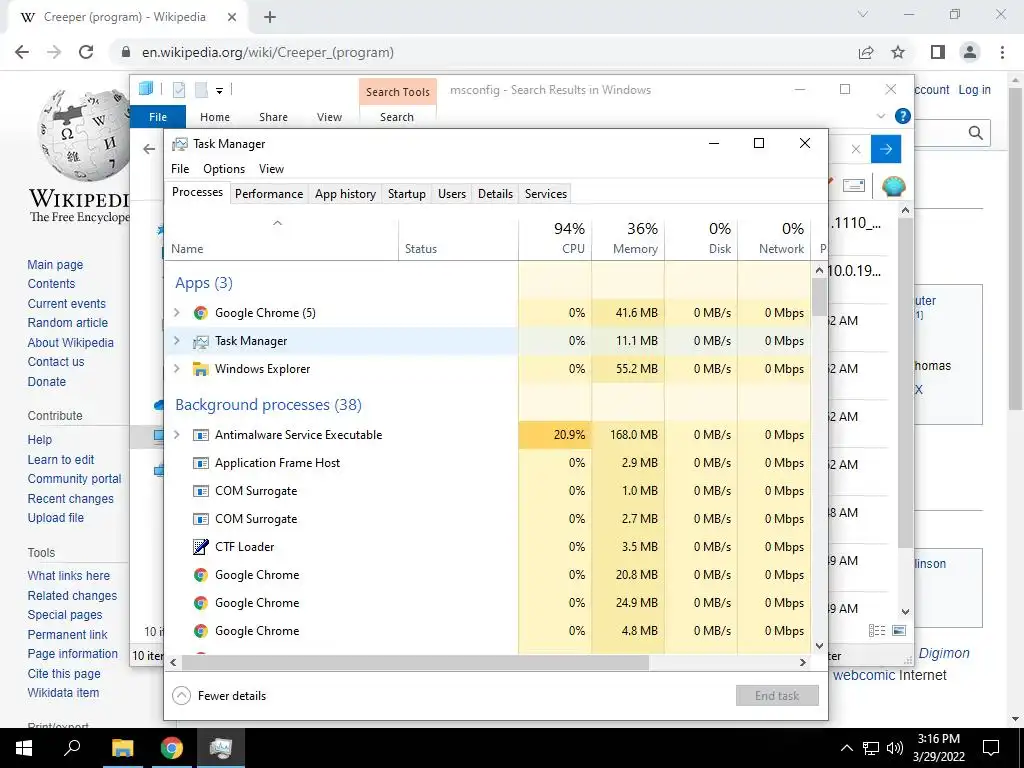Open the Random article Wikipedia link
This screenshot has width=1024, height=768.
pyautogui.click(x=68, y=323)
